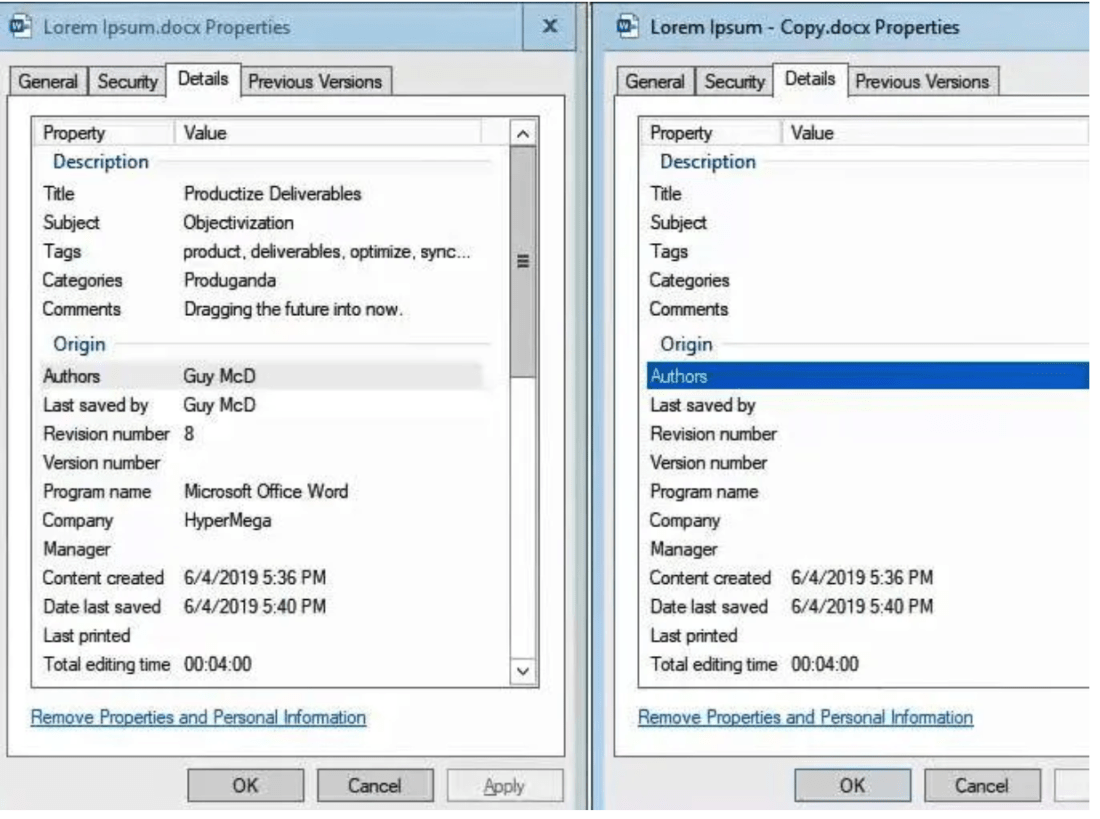Click the Property column header in Copy.docx window

711,133
